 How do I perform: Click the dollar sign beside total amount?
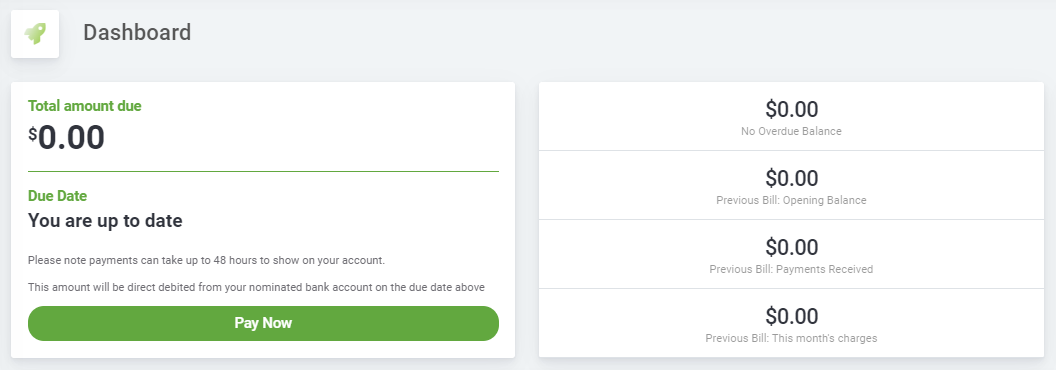[x=32, y=134]
